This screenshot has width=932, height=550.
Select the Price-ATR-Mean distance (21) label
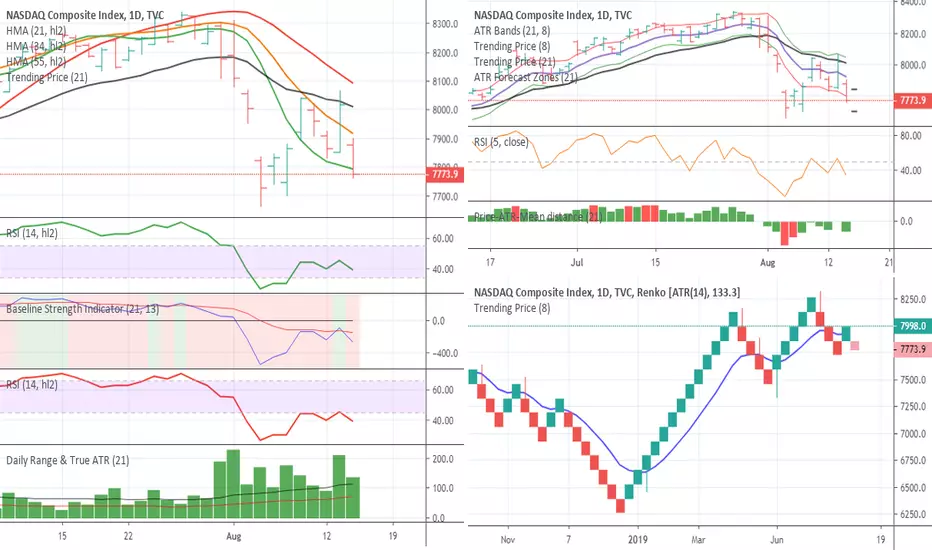pyautogui.click(x=538, y=217)
